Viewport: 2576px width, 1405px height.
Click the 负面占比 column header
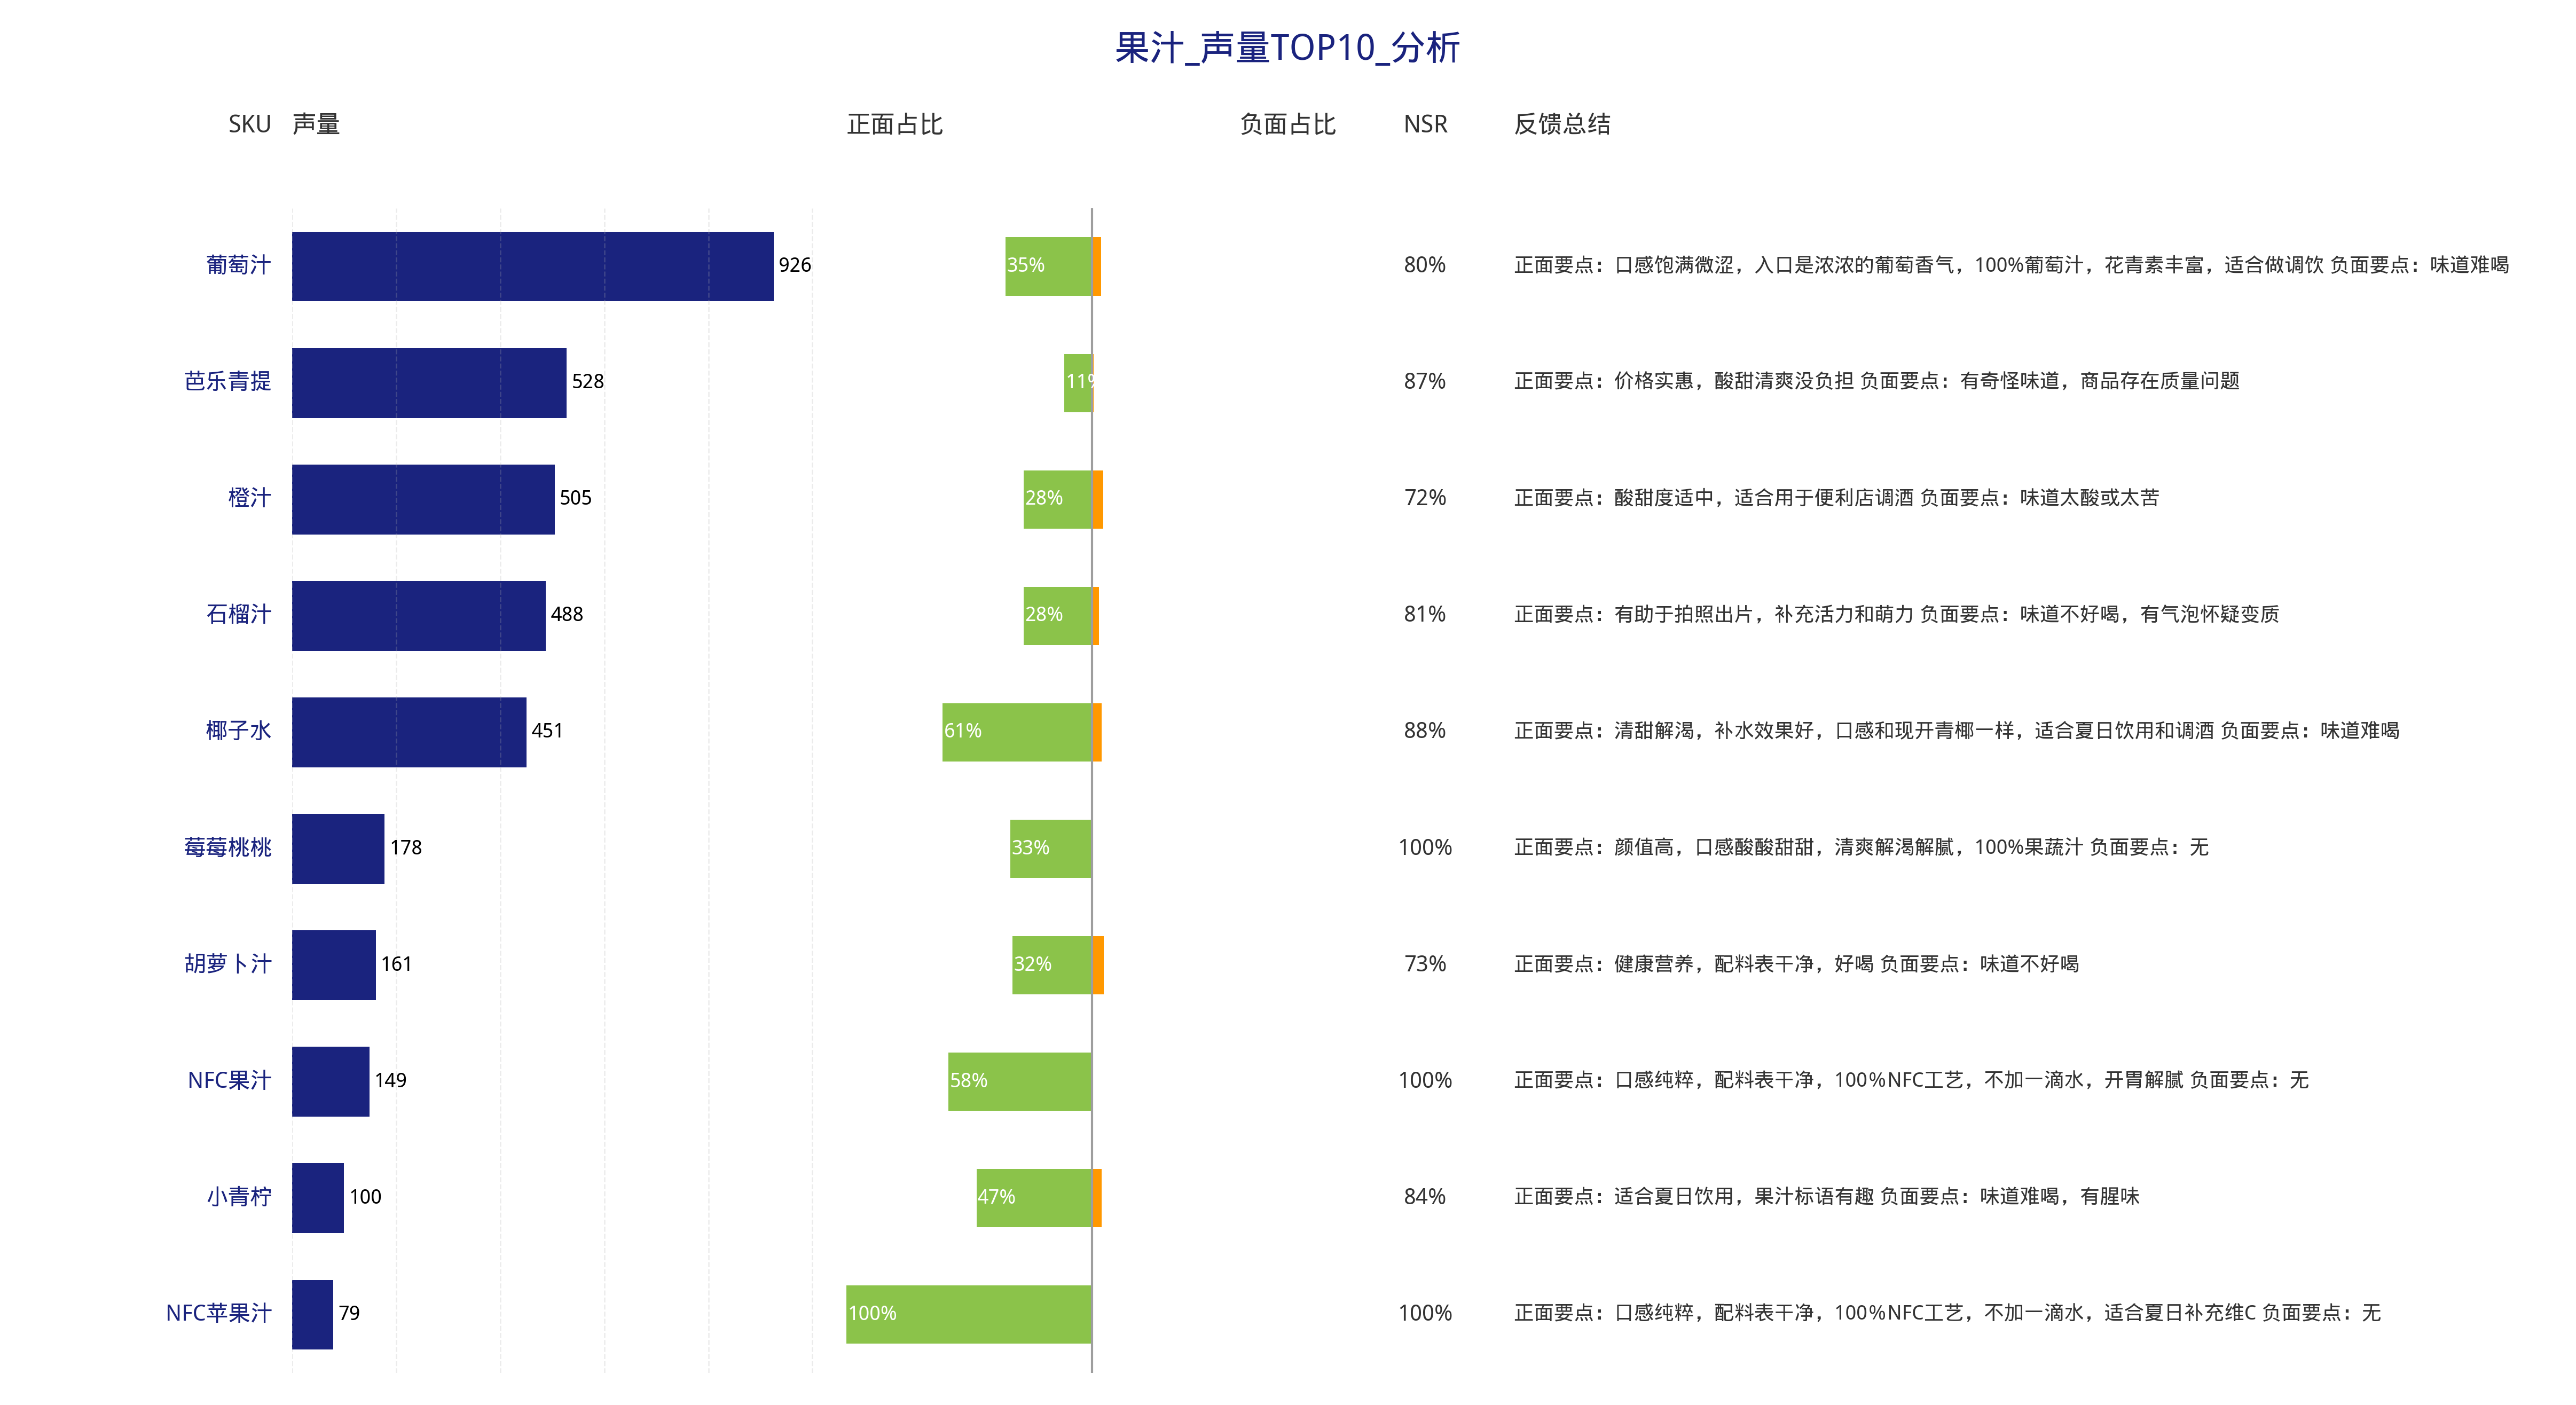click(x=1287, y=124)
